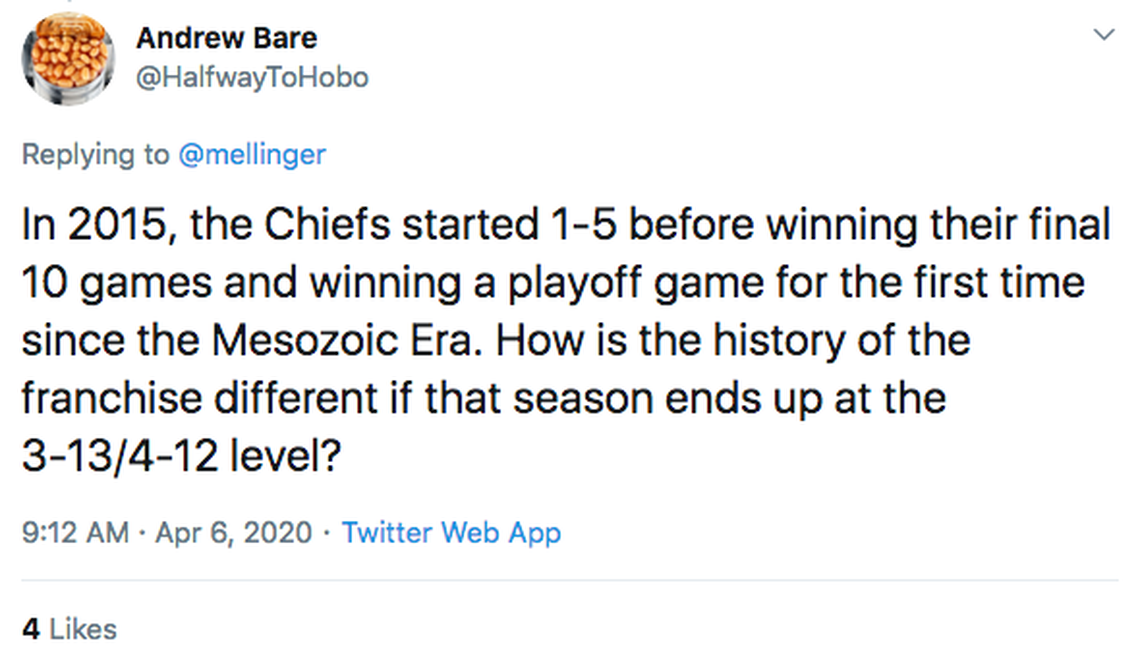Open the @mellinger mention link
This screenshot has width=1140, height=672.
[x=251, y=155]
